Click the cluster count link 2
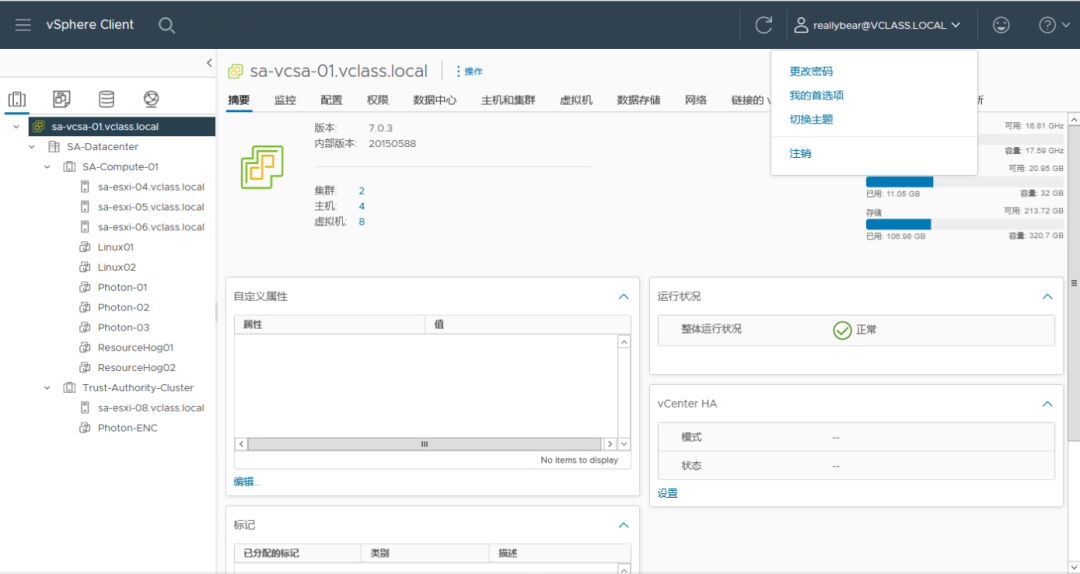The height and width of the screenshot is (574, 1080). (x=362, y=191)
